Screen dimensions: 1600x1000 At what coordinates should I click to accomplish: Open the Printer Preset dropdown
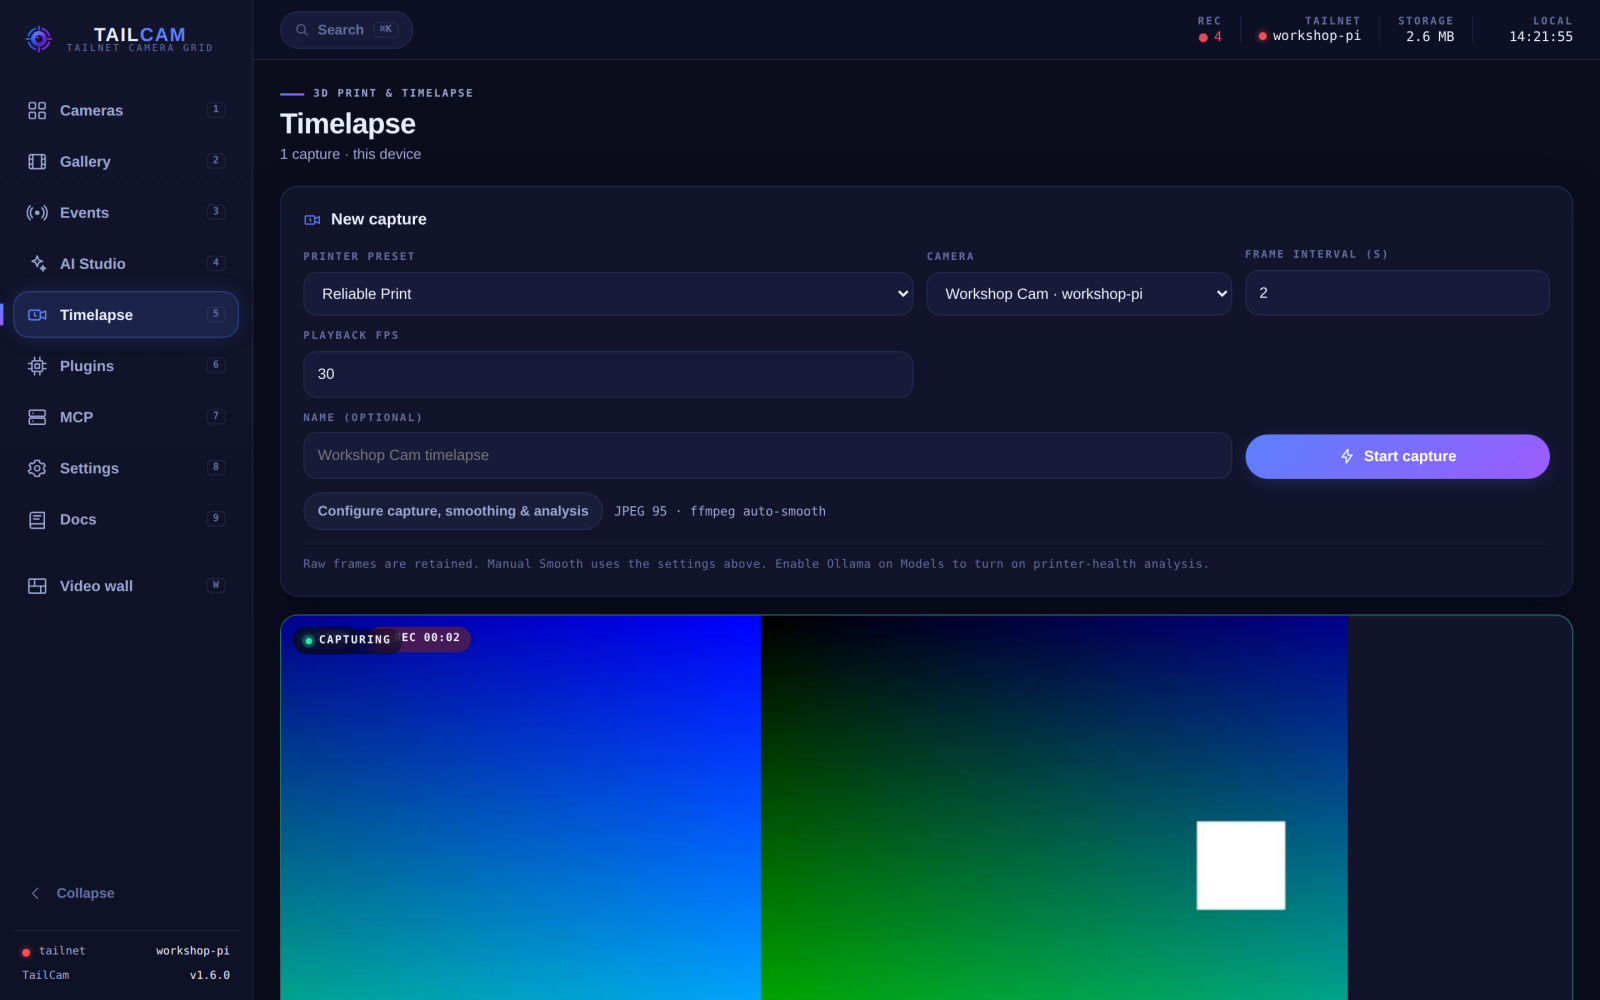click(x=608, y=294)
